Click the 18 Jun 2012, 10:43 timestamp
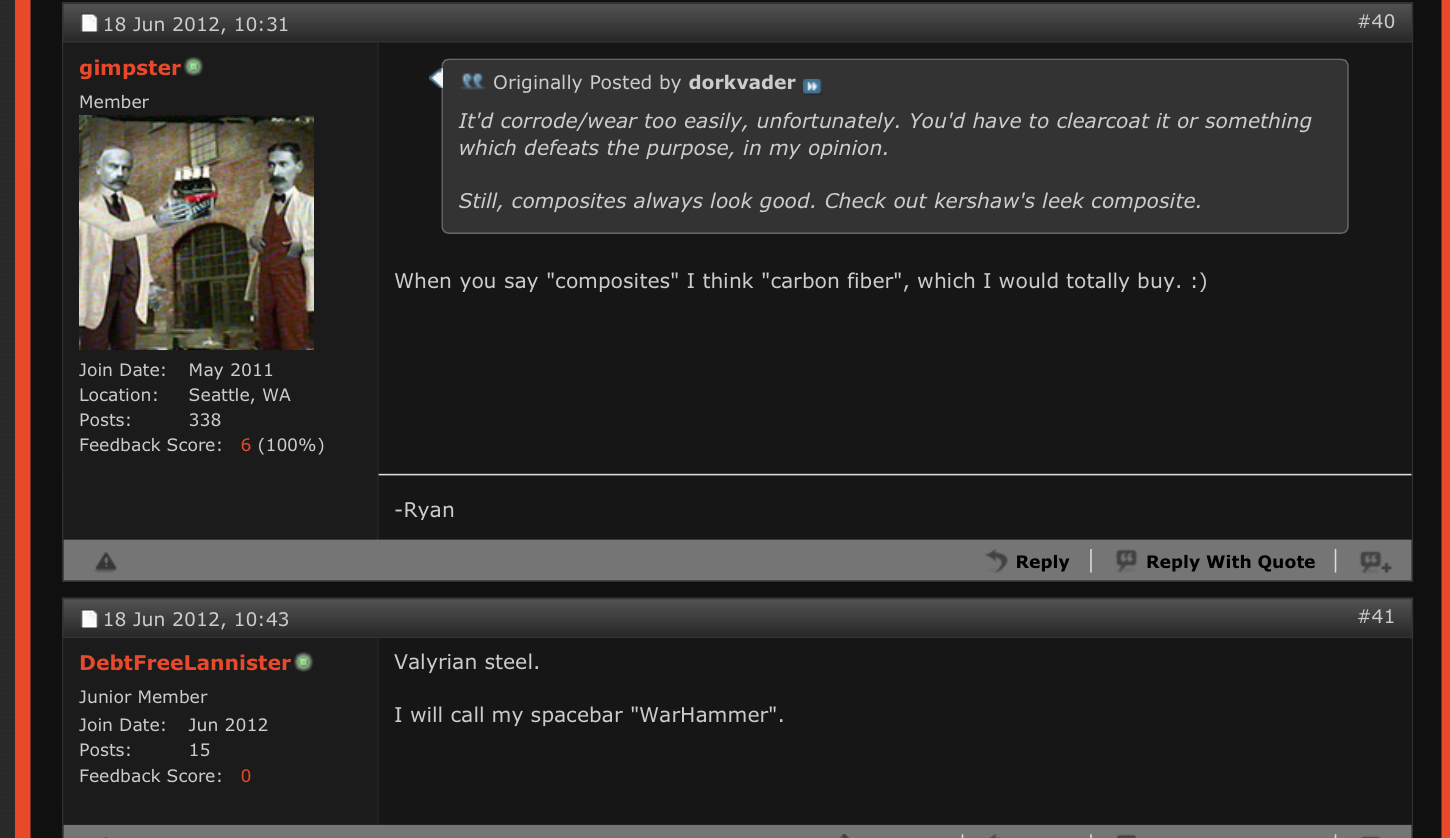1450x838 pixels. (196, 619)
